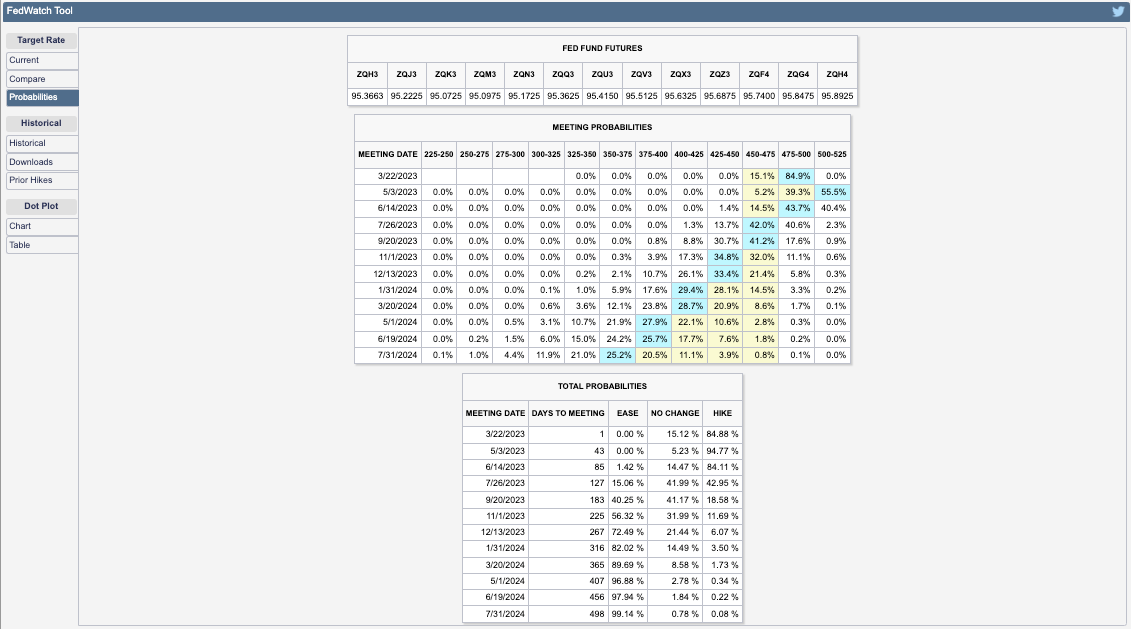Open the Current target rate view

click(42, 61)
